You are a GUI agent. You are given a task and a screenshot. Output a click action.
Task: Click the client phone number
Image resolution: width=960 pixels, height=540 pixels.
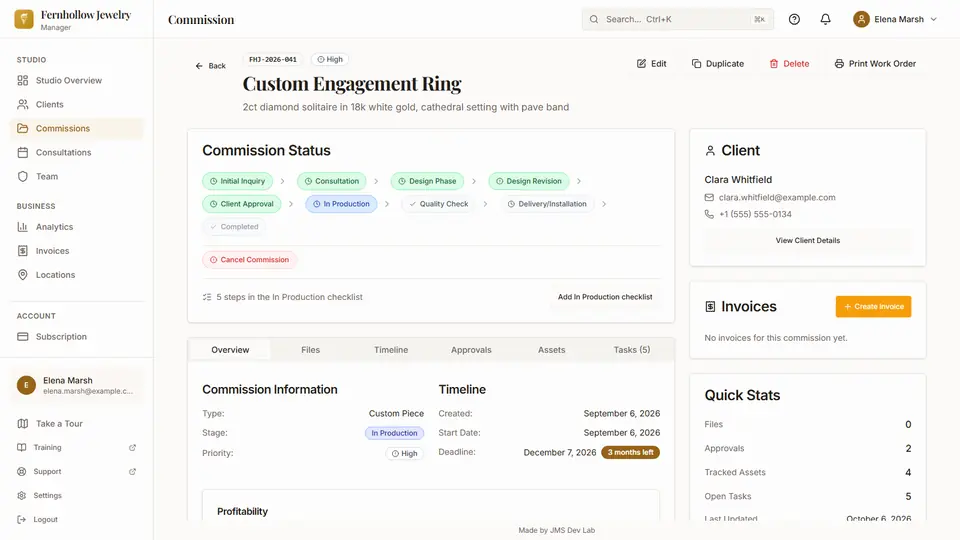(x=756, y=214)
